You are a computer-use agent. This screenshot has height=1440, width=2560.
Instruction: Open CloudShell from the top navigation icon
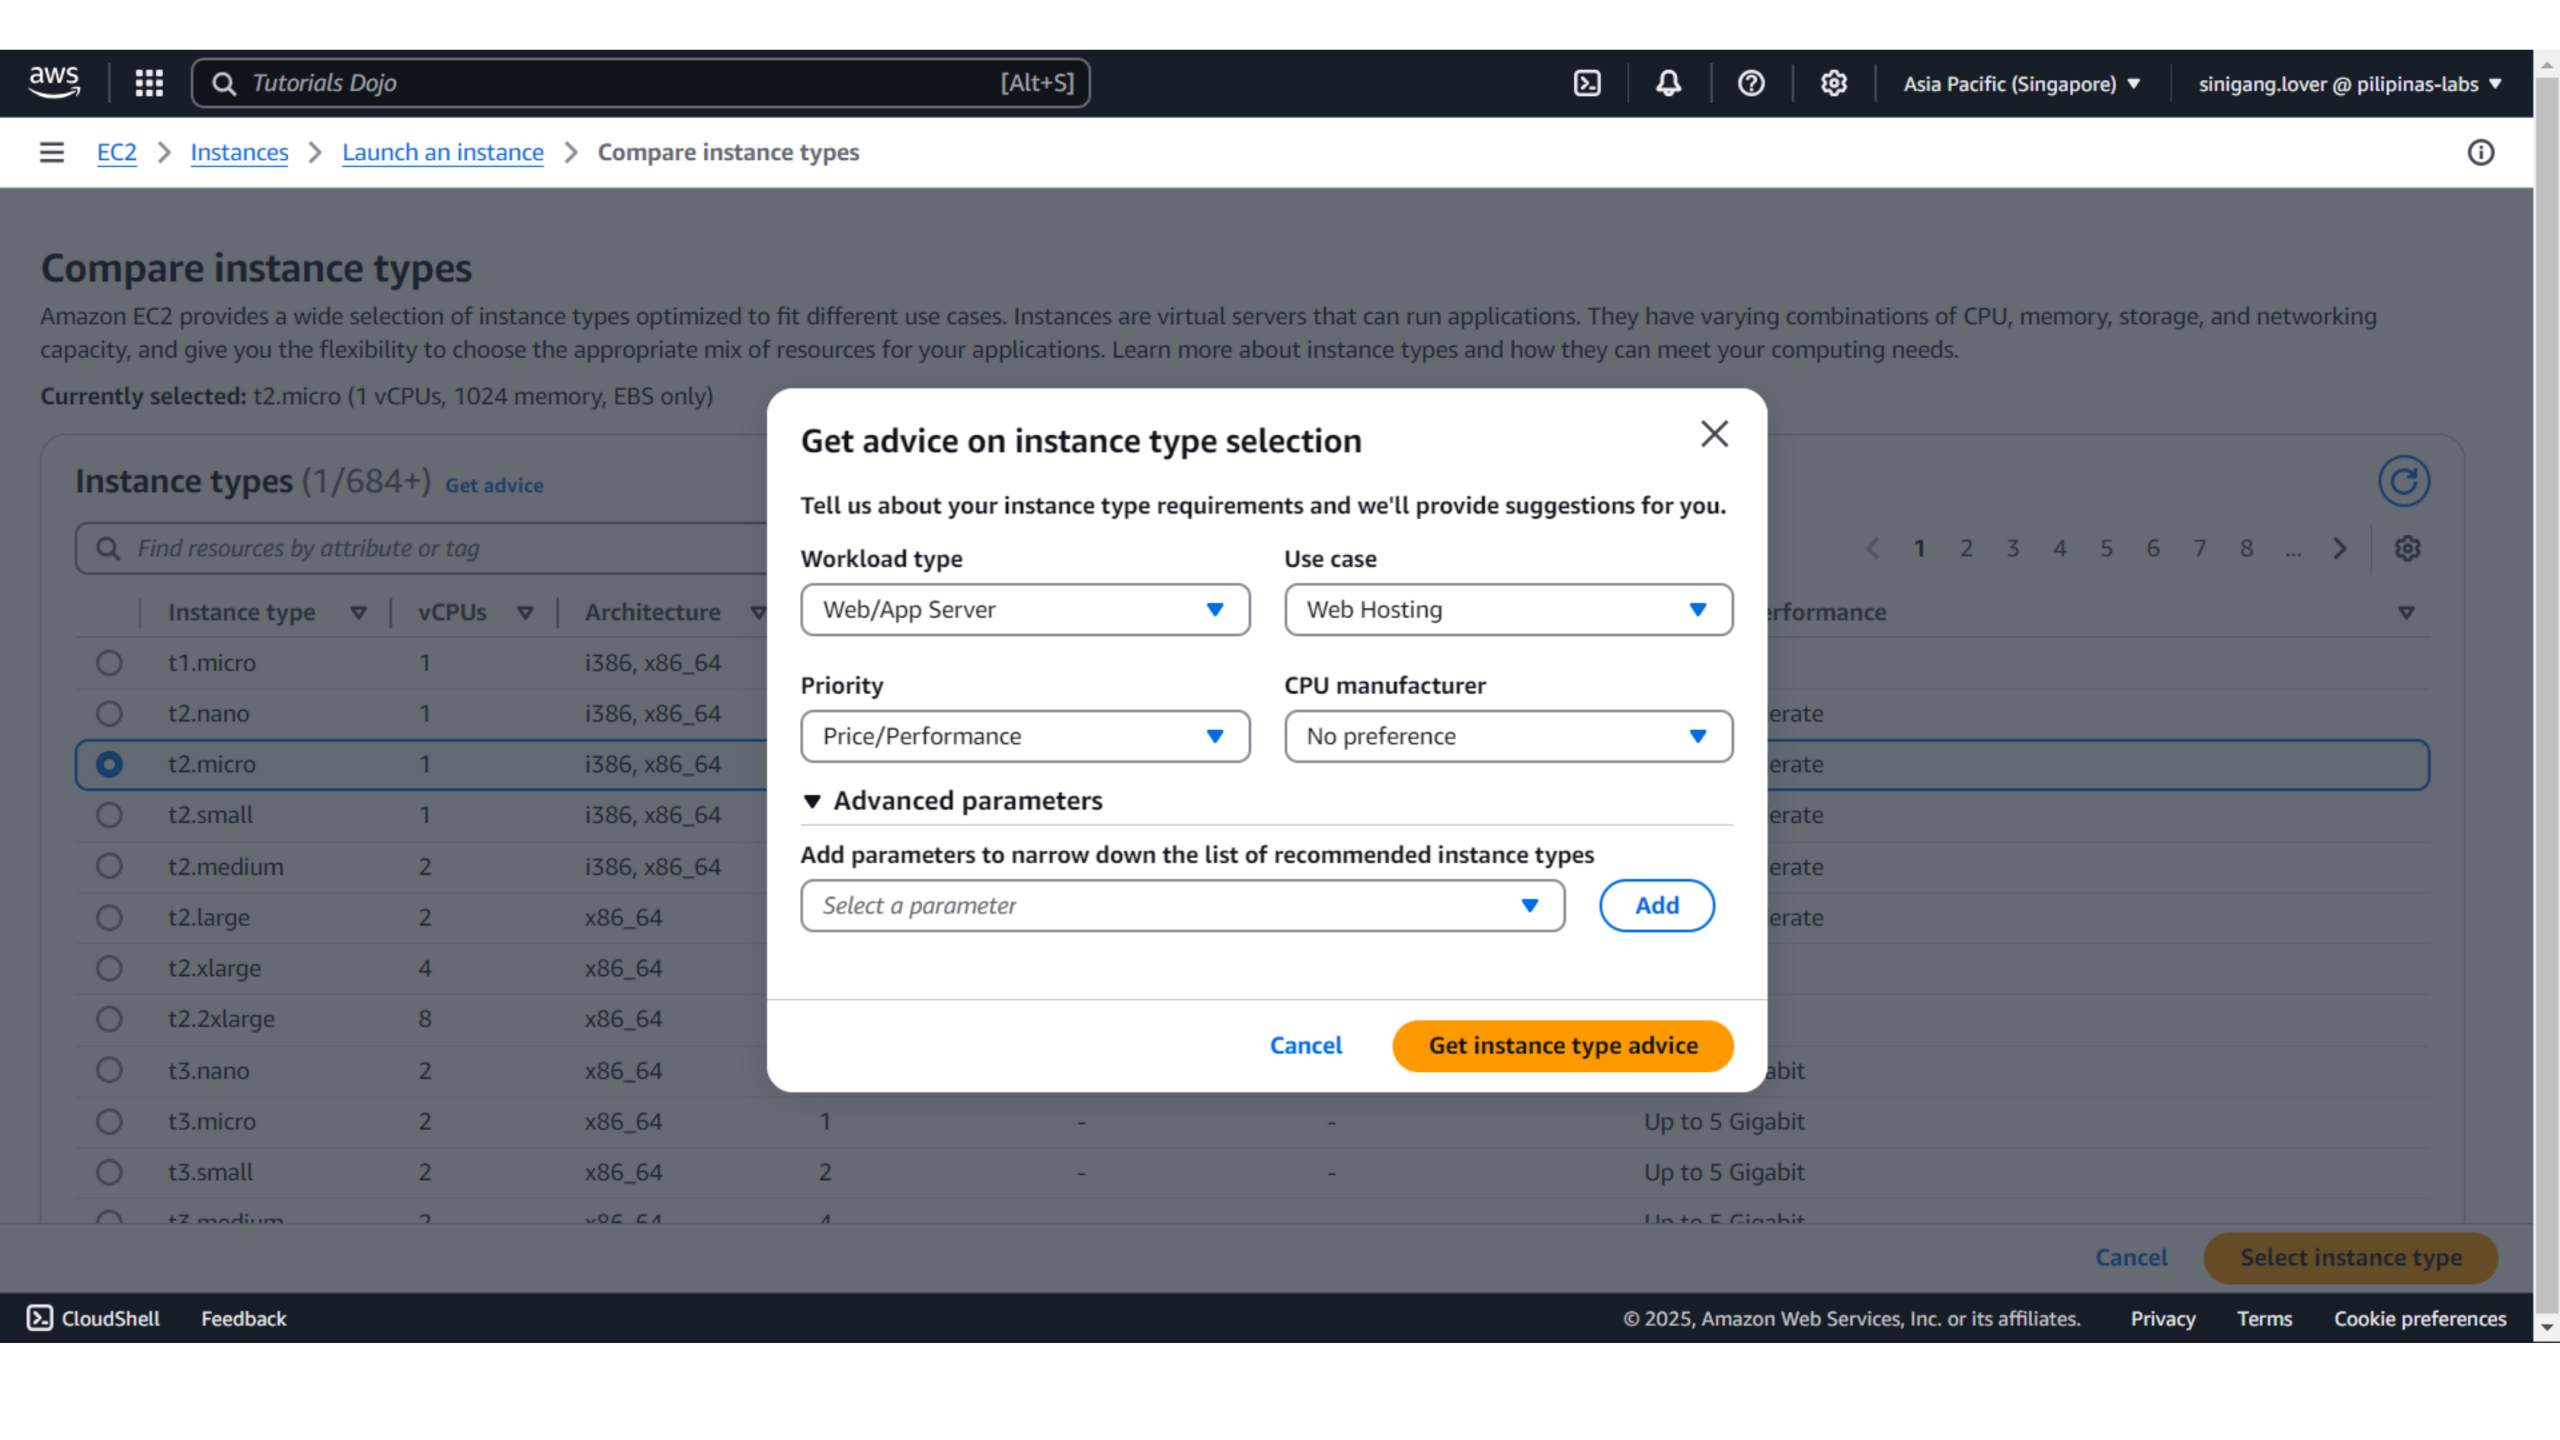point(1587,83)
